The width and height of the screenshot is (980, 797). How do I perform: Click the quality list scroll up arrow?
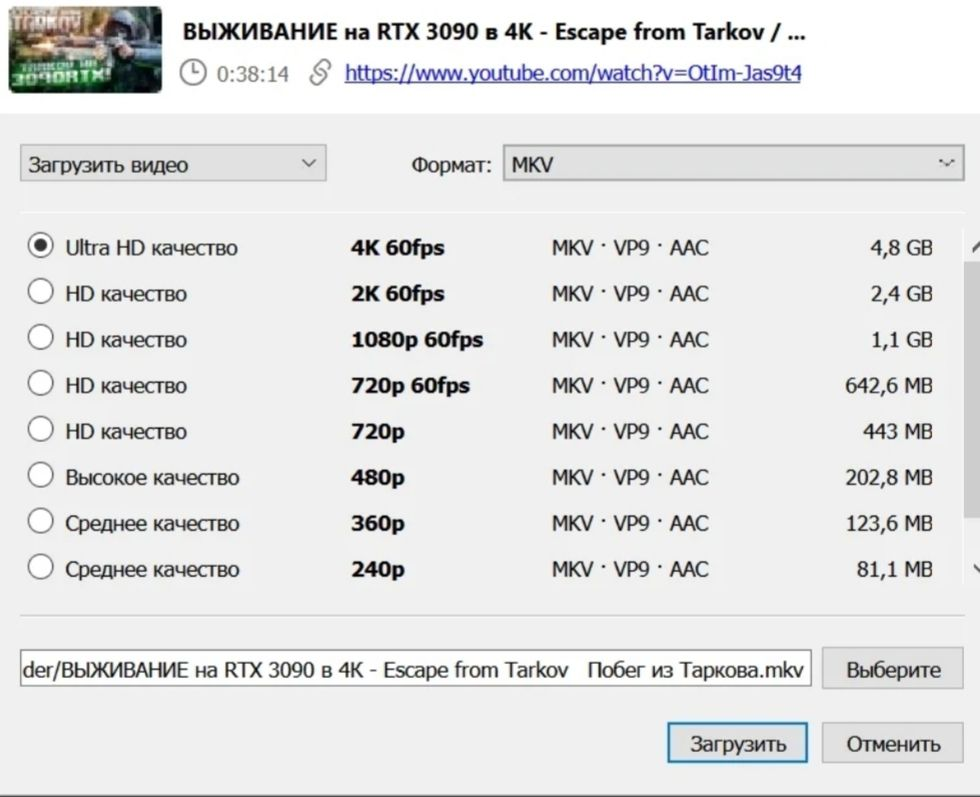pyautogui.click(x=974, y=249)
